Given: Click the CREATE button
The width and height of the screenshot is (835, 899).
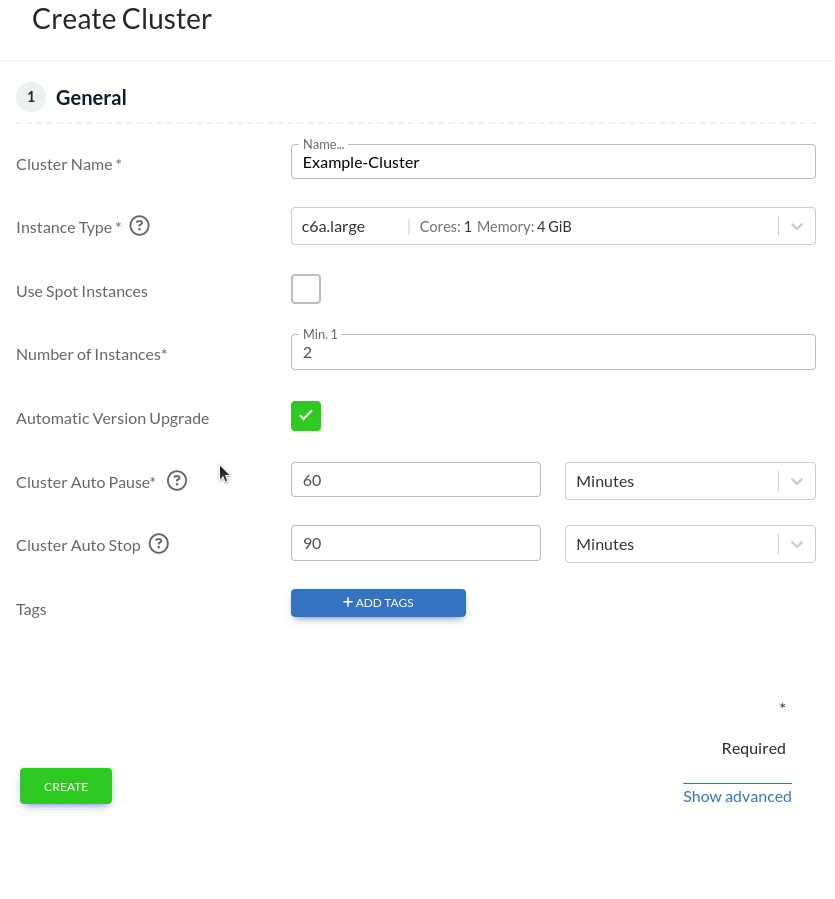Looking at the screenshot, I should point(66,786).
